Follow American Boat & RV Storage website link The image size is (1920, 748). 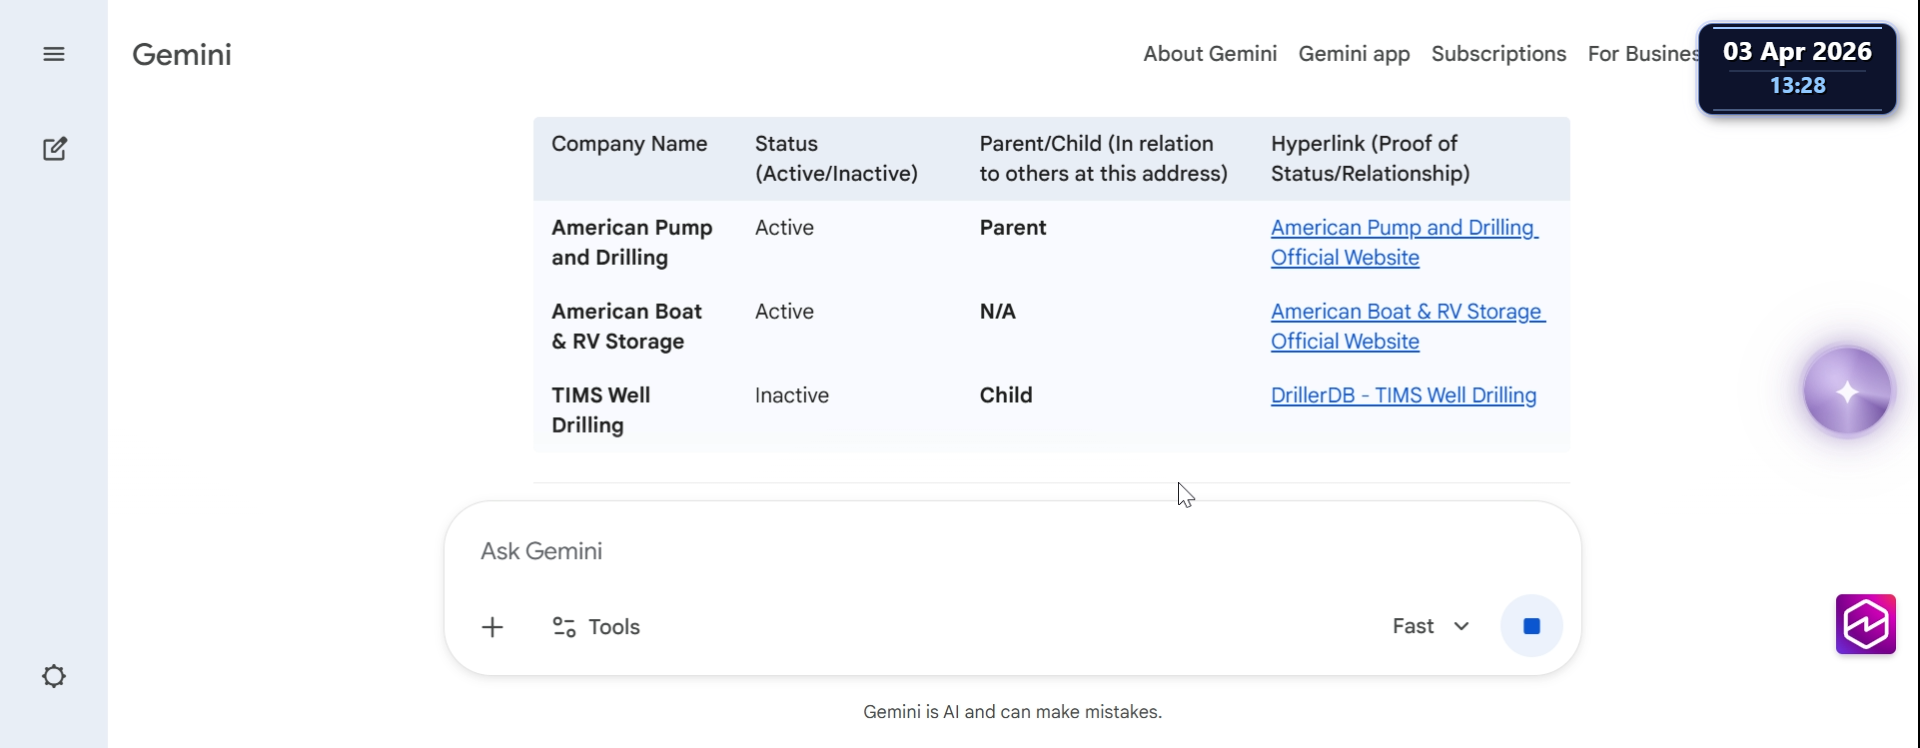[1407, 326]
